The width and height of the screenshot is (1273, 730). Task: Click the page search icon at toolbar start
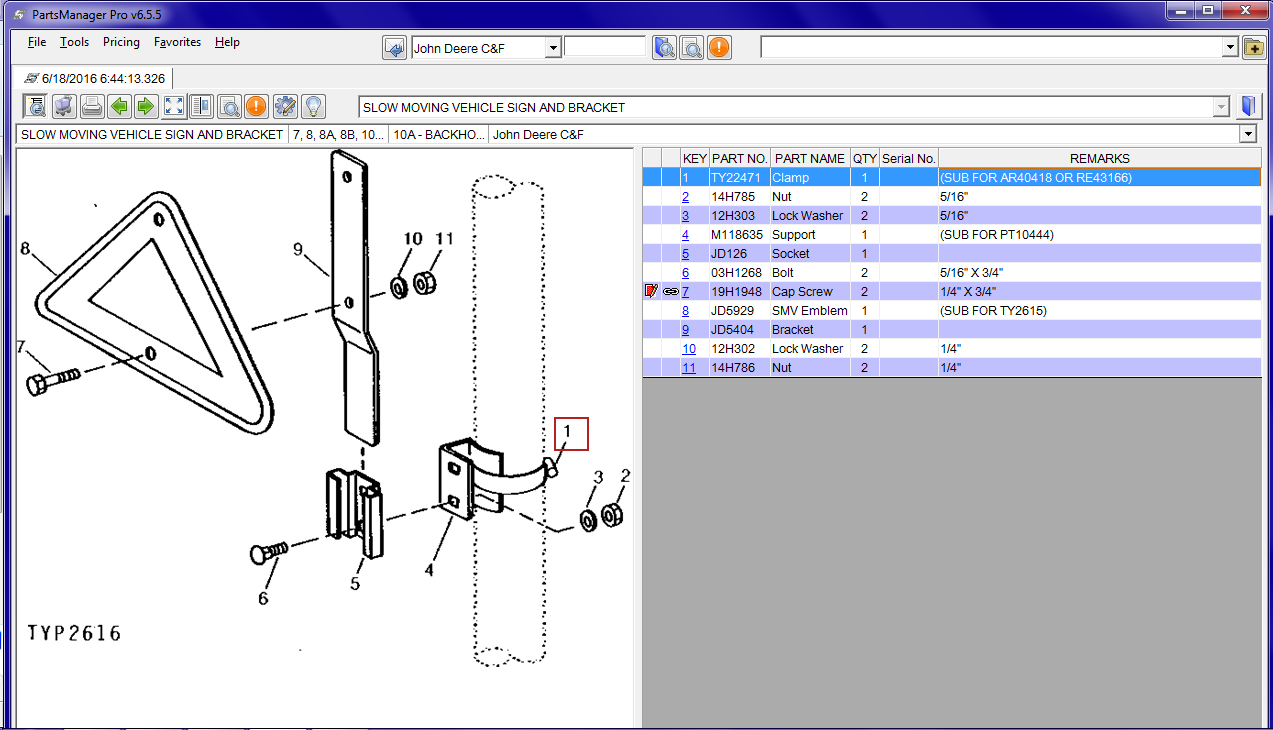coord(35,106)
